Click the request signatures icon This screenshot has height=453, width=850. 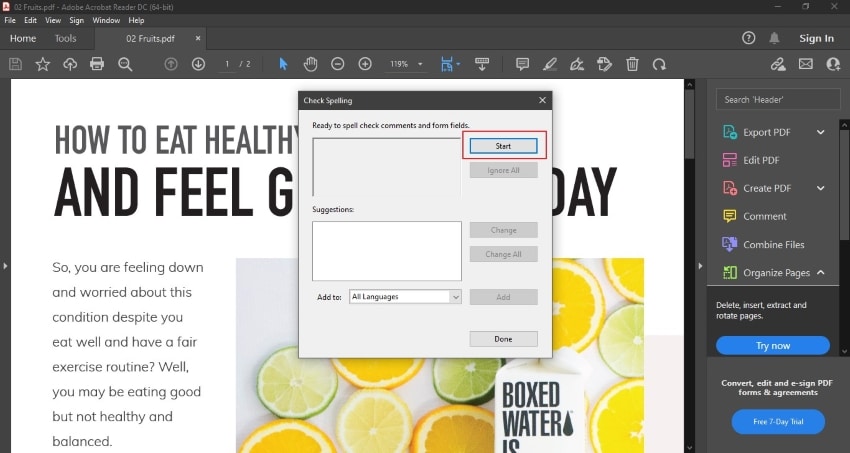[x=604, y=64]
